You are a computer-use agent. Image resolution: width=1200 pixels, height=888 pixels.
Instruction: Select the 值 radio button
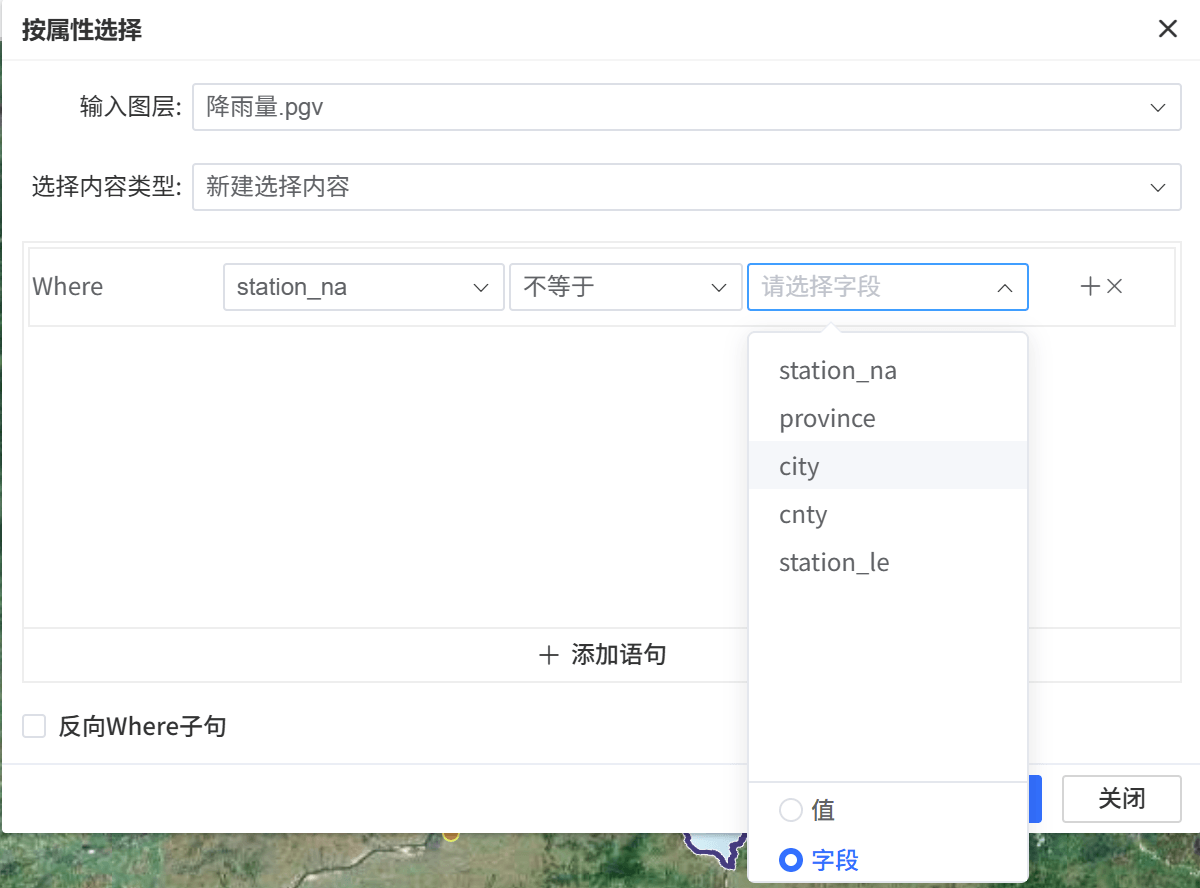[790, 811]
